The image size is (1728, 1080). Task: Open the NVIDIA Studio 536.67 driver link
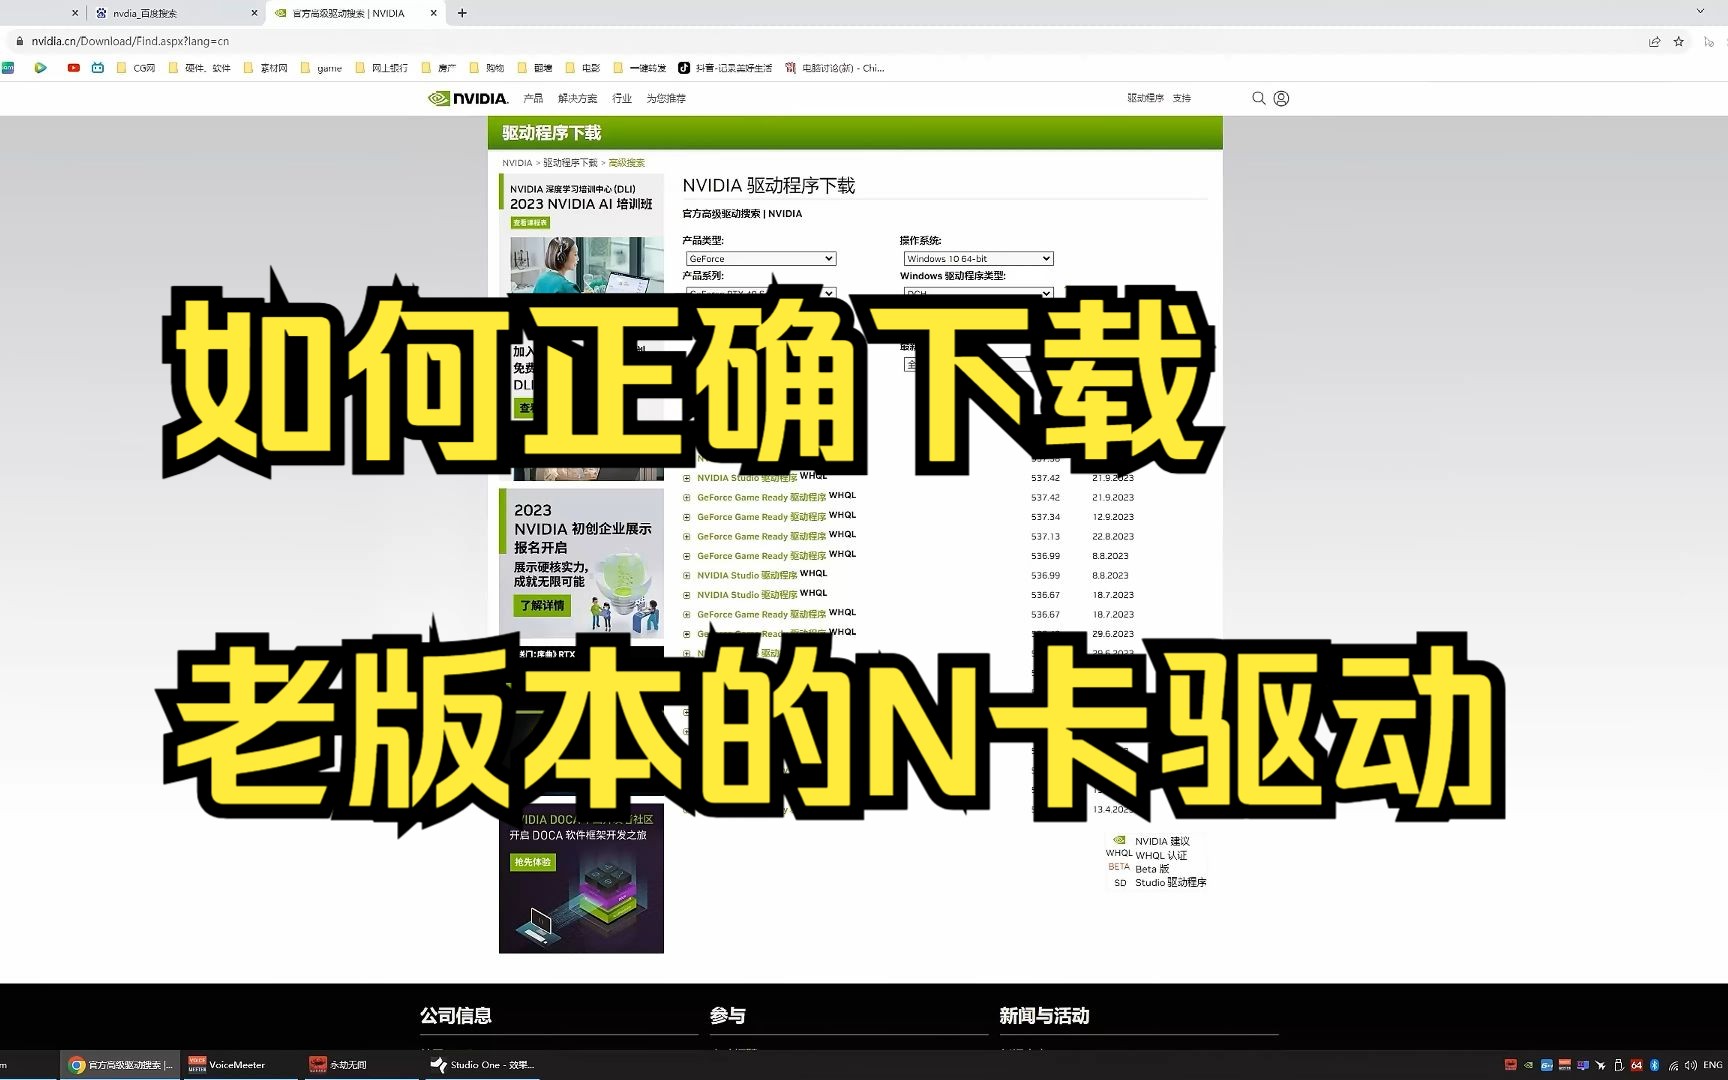click(x=747, y=595)
